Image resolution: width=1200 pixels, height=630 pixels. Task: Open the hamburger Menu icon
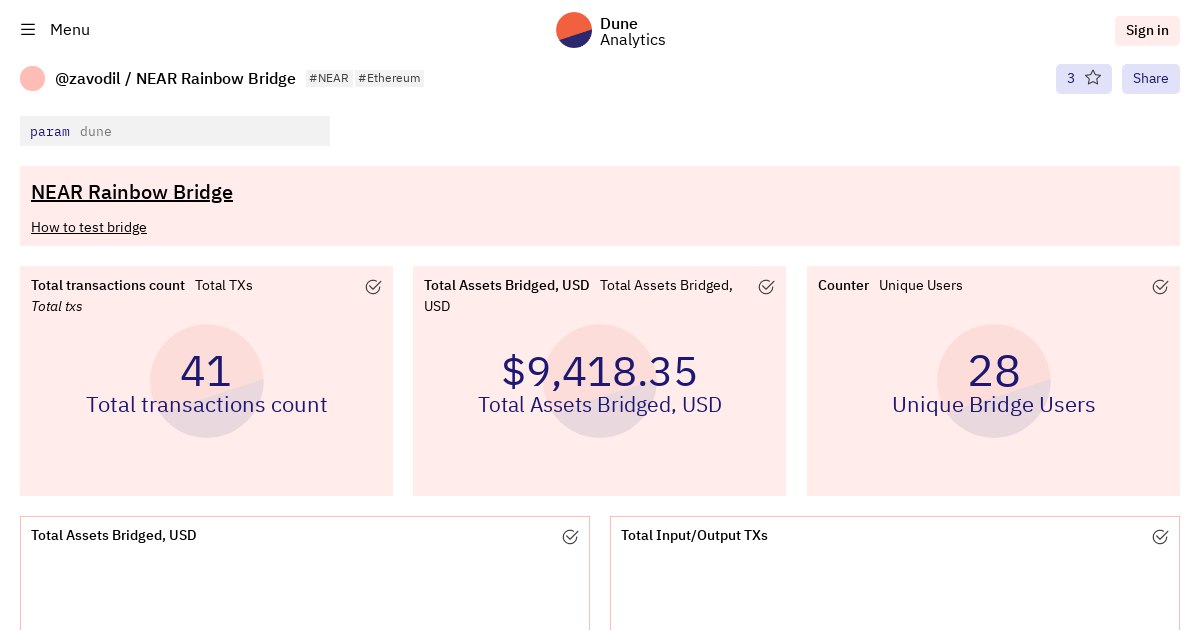(x=28, y=30)
